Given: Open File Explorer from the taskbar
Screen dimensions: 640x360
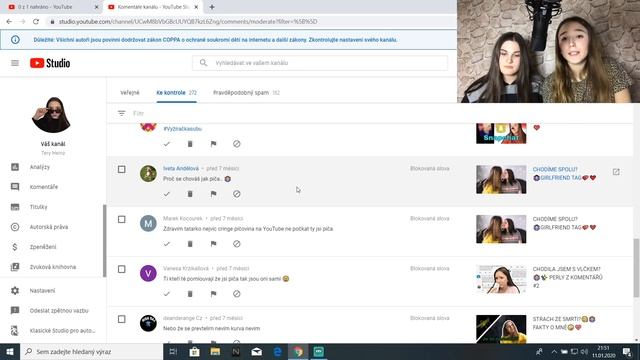Looking at the screenshot, I should coord(215,352).
